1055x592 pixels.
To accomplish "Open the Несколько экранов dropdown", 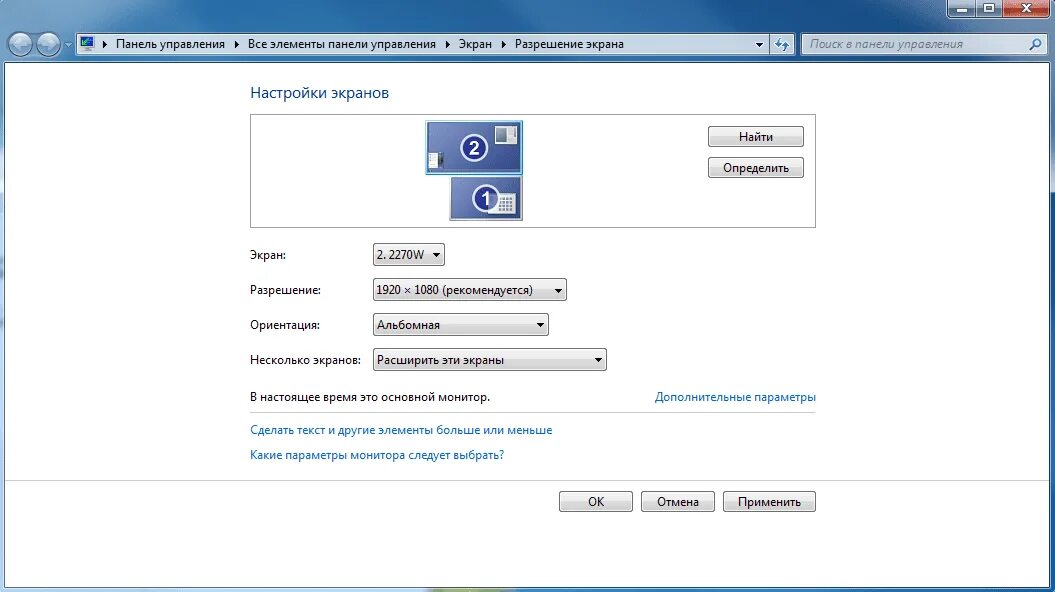I will pos(489,360).
